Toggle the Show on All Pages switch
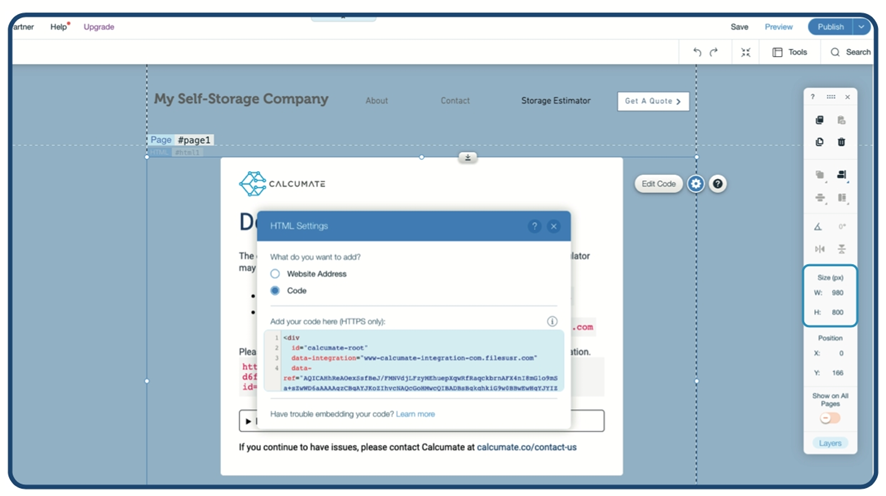This screenshot has width=886, height=496. (x=830, y=418)
